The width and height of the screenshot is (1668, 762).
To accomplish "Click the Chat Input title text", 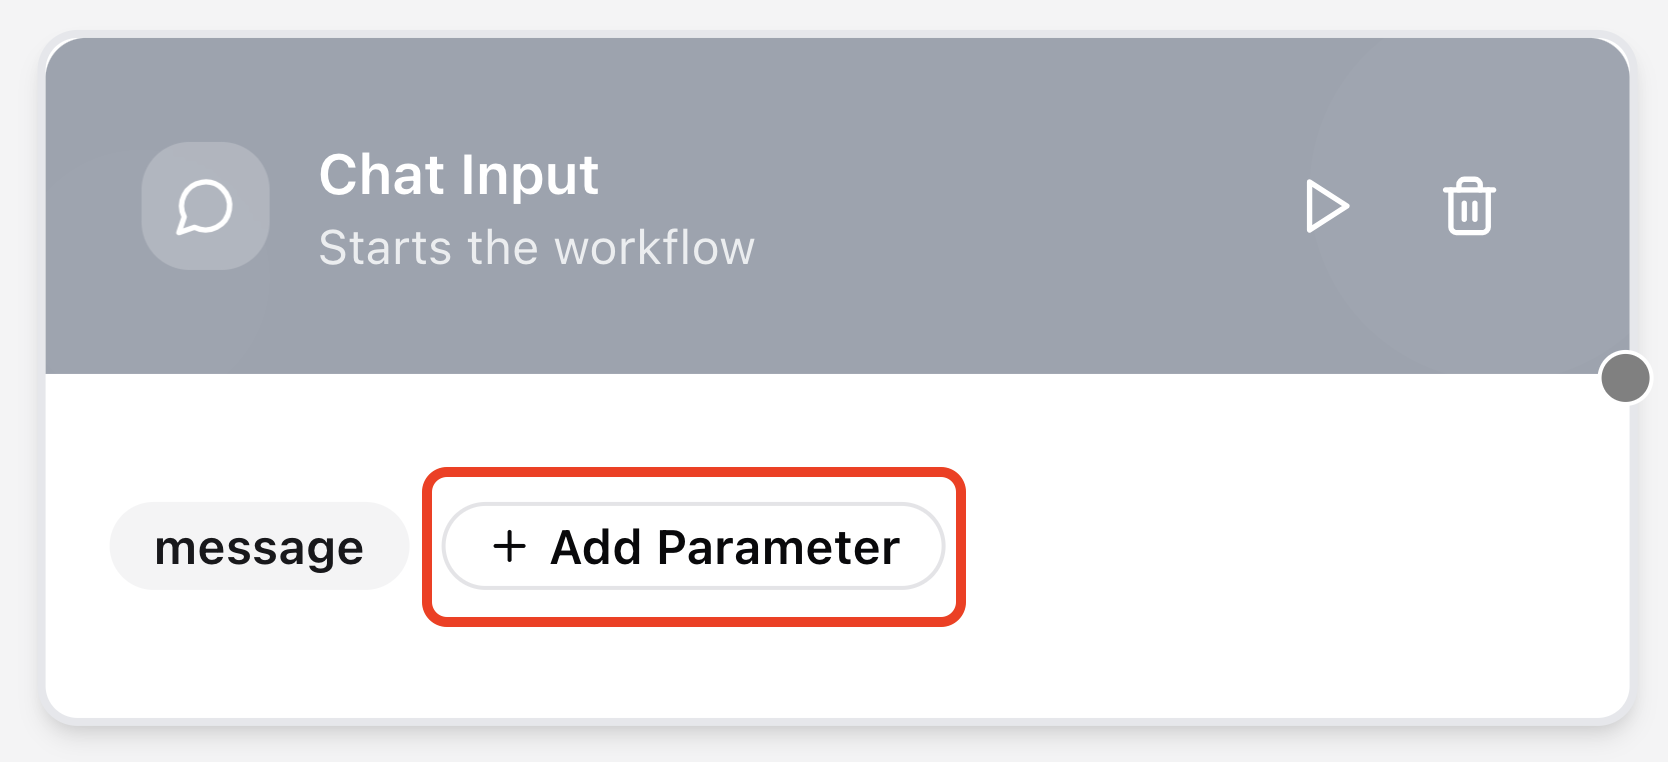I will (458, 175).
